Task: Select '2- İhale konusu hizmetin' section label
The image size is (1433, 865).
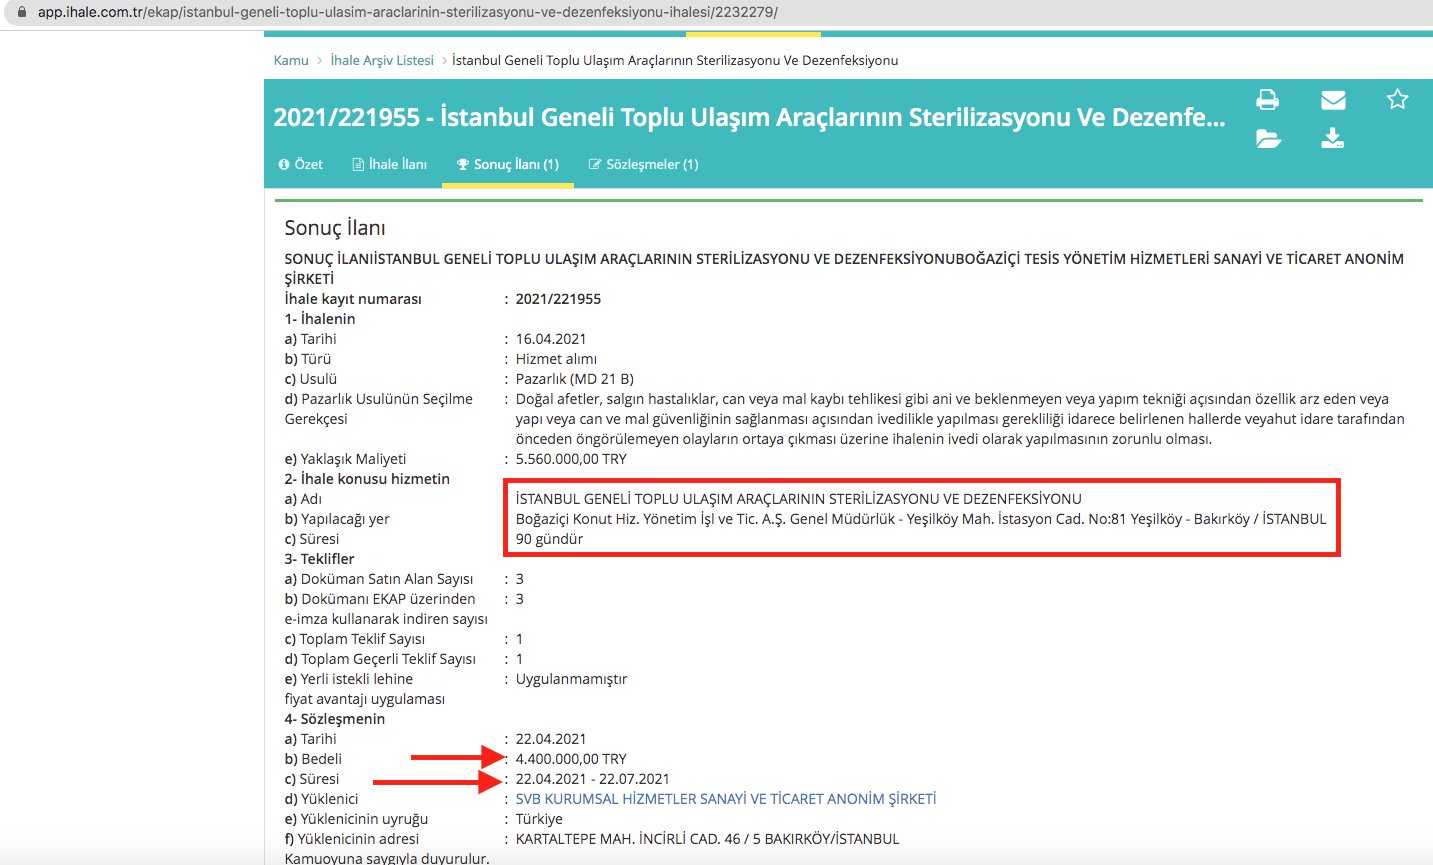Action: coord(367,479)
